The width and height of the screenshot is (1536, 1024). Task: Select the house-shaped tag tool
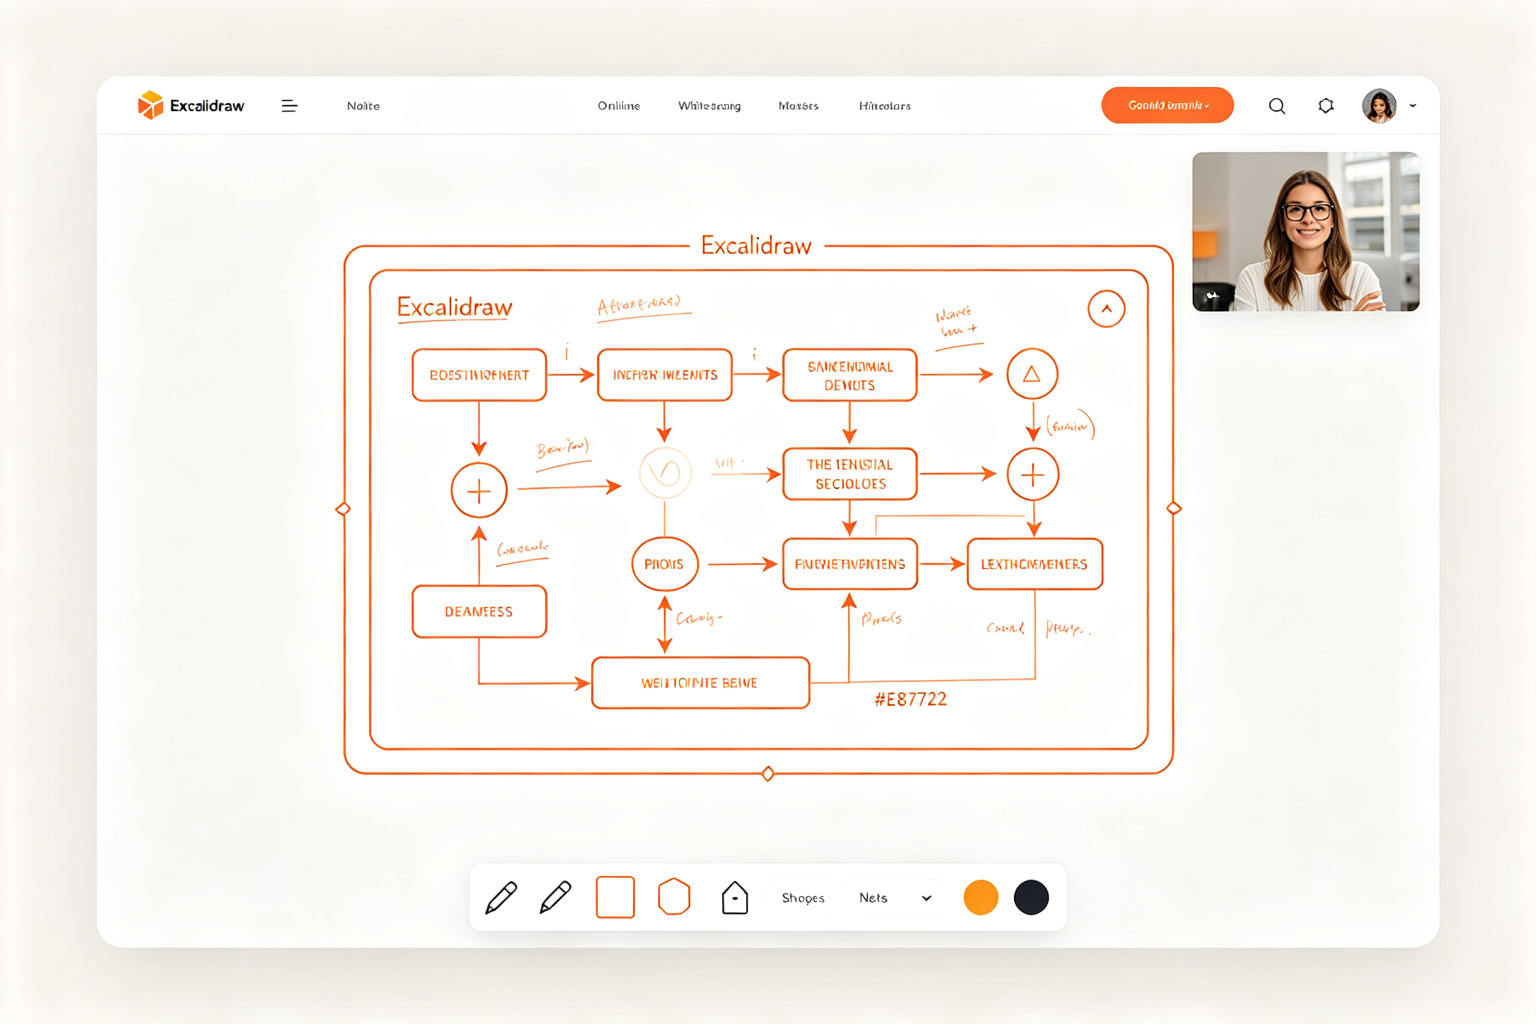pos(735,897)
